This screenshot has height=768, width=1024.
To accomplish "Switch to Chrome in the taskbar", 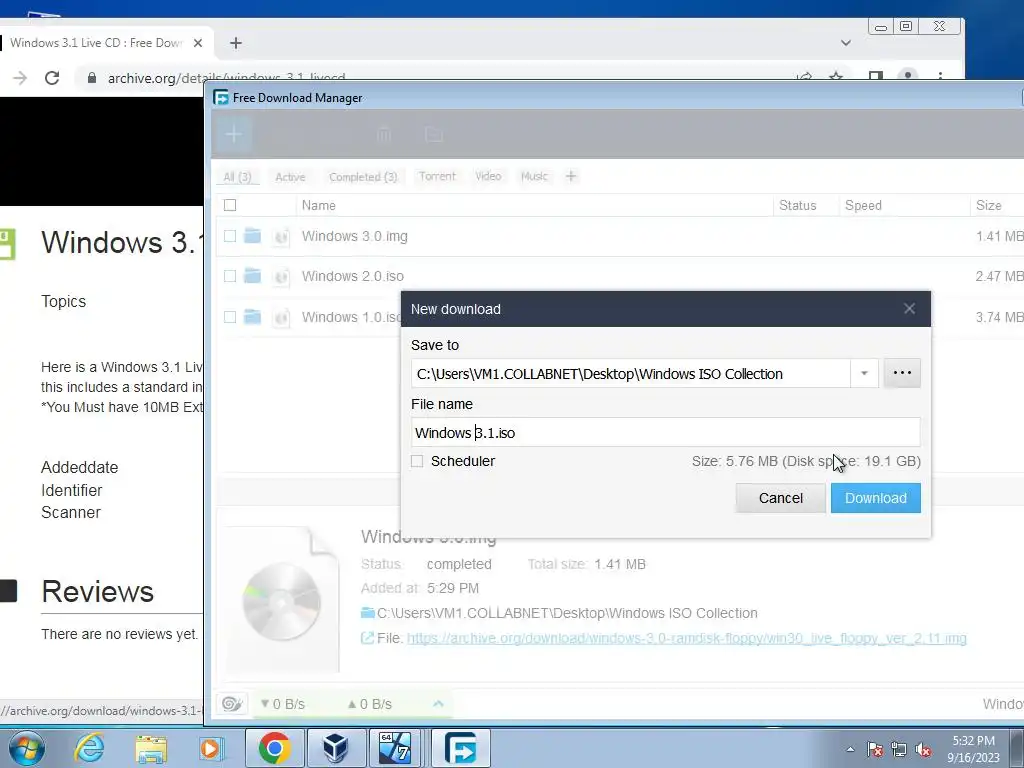I will click(274, 748).
